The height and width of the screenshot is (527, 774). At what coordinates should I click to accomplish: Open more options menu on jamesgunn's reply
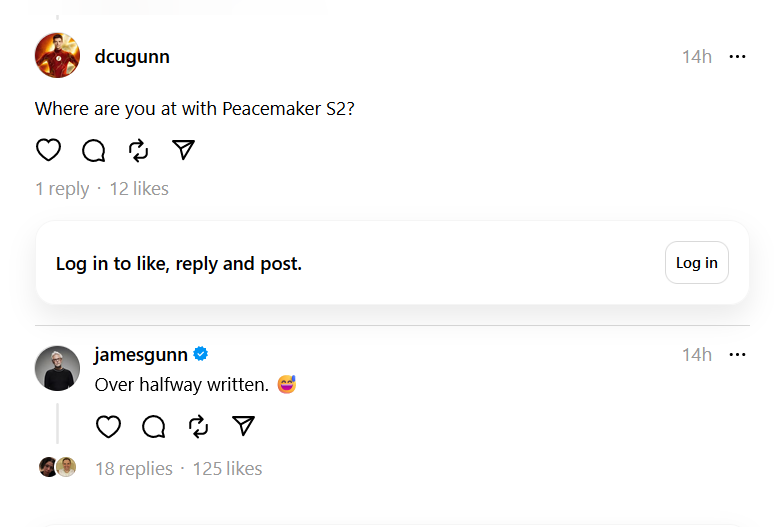(738, 355)
